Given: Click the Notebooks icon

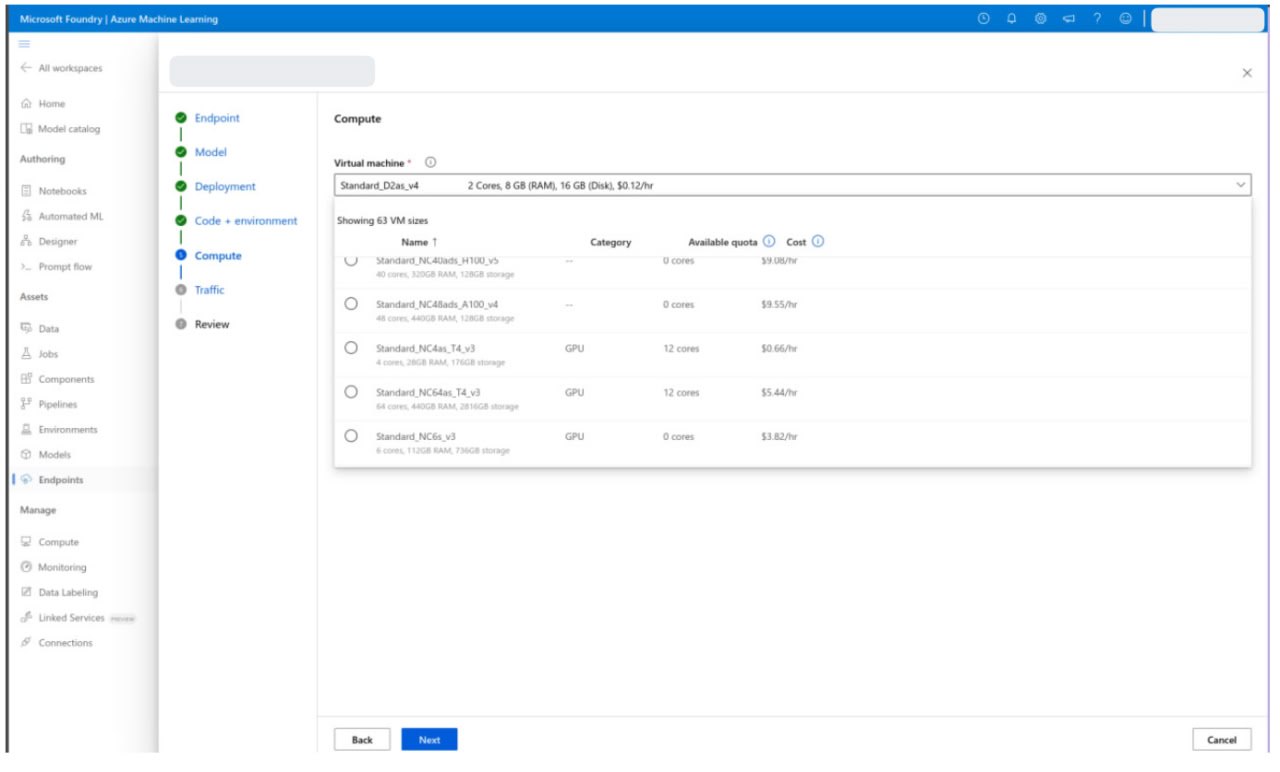Looking at the screenshot, I should pyautogui.click(x=26, y=191).
